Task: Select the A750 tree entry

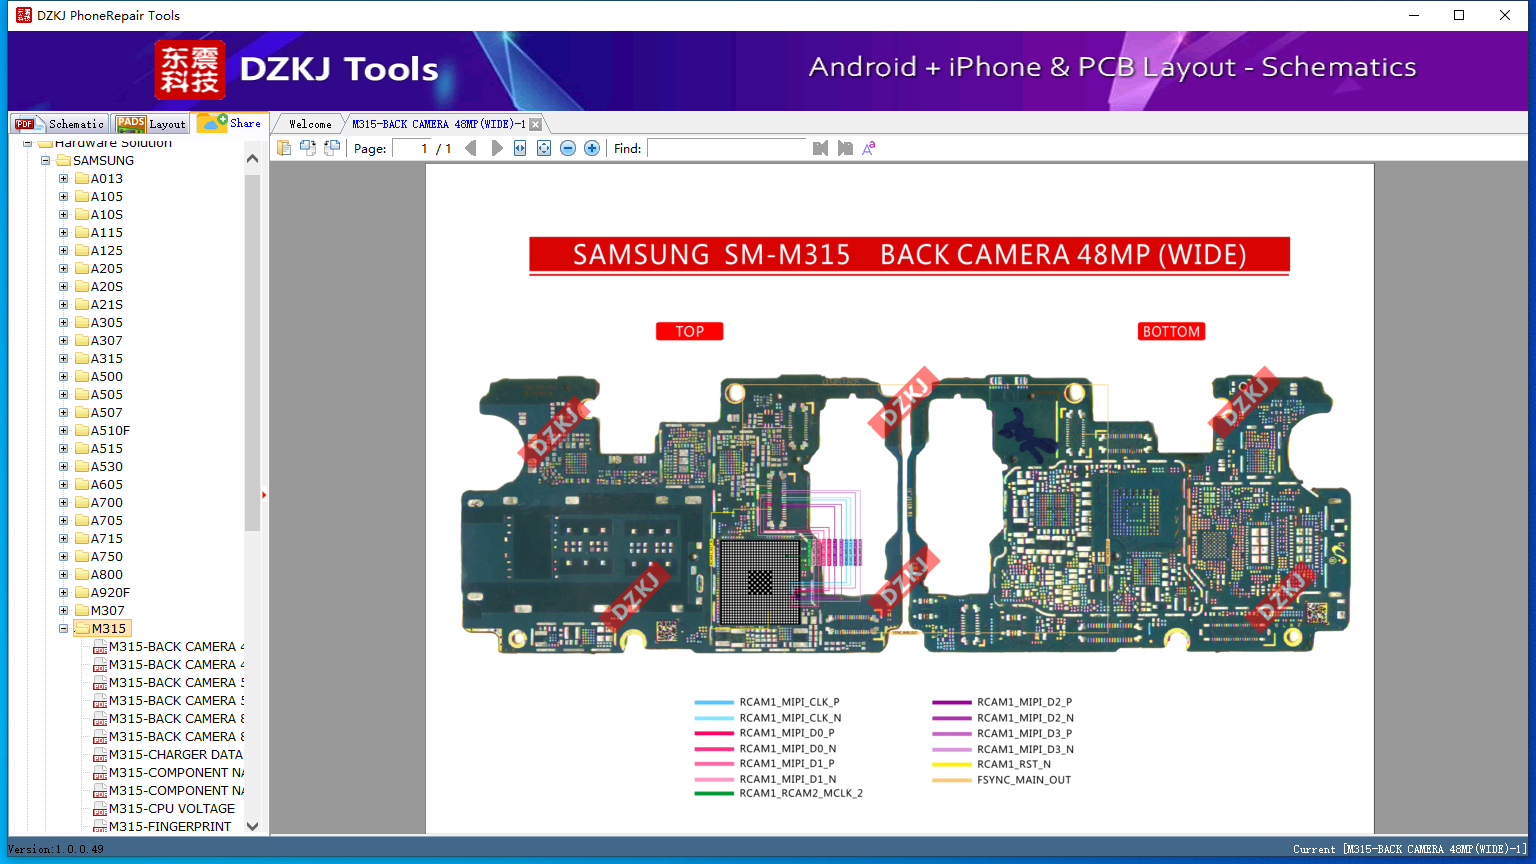Action: (x=107, y=556)
